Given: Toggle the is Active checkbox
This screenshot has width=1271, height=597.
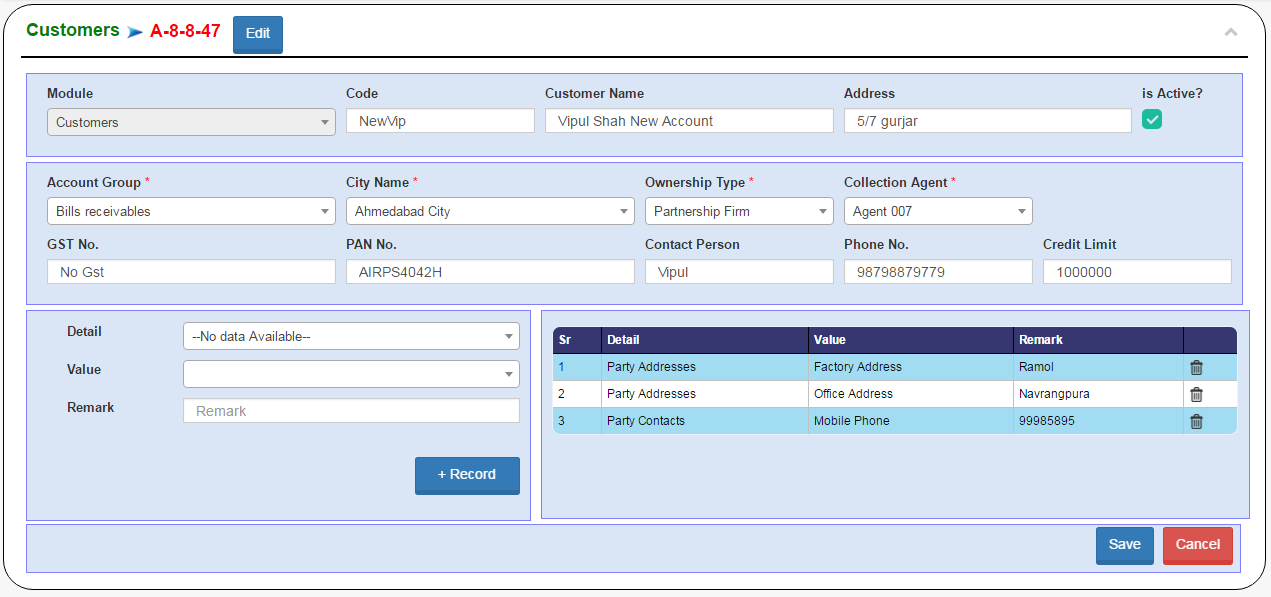Looking at the screenshot, I should pos(1152,120).
